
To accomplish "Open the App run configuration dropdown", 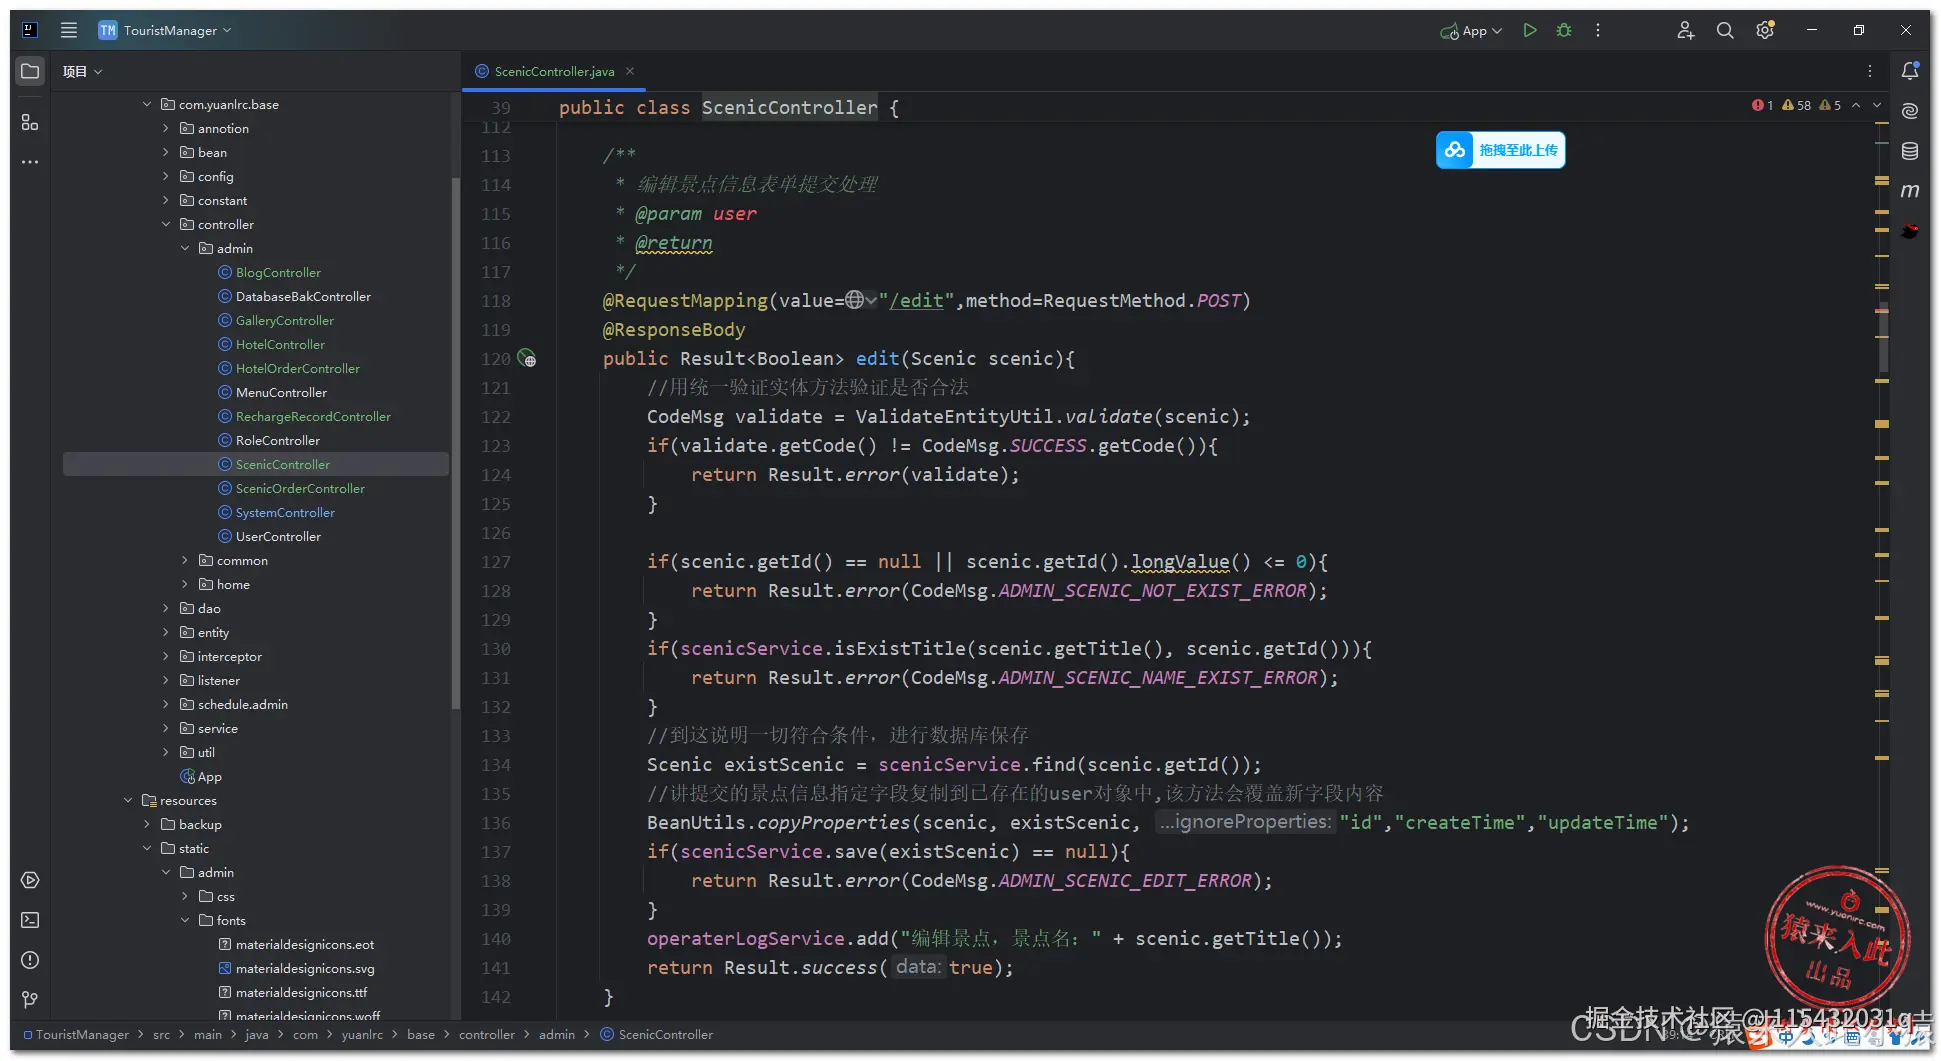I will (1471, 31).
